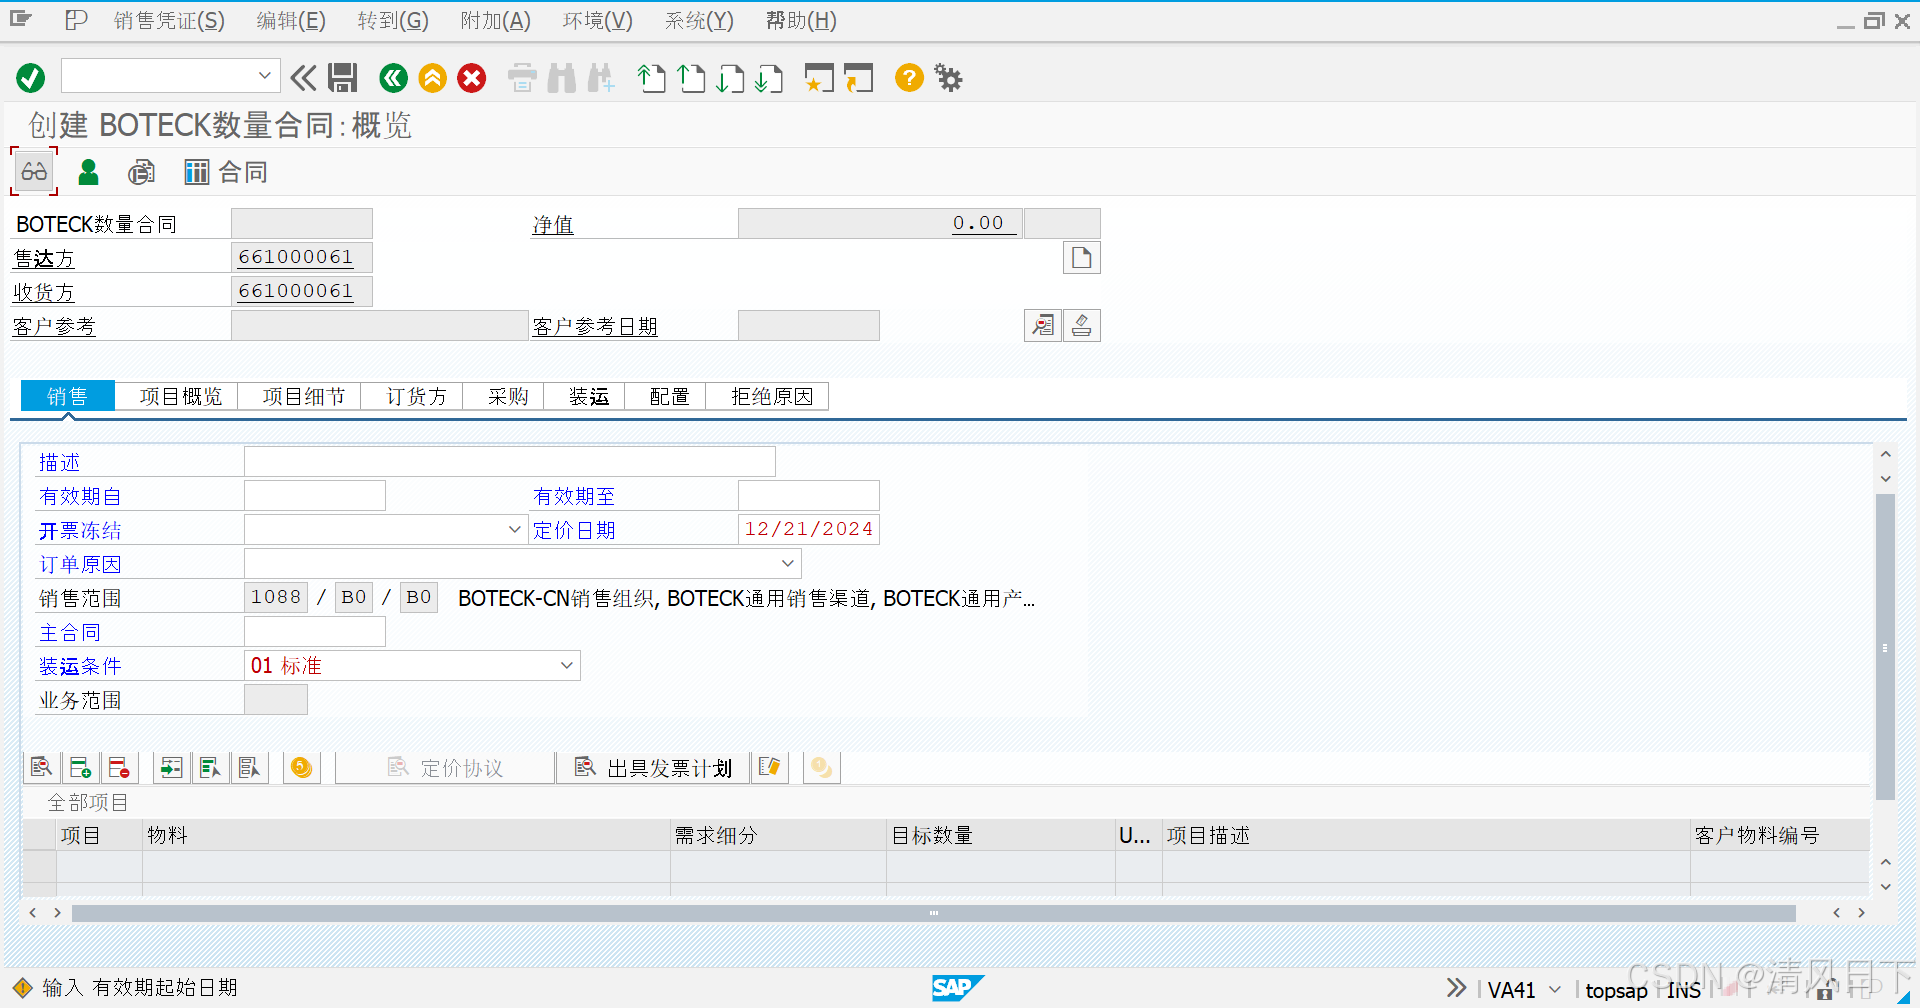
Task: Click the horizontal scrollbar of items table
Action: [933, 913]
